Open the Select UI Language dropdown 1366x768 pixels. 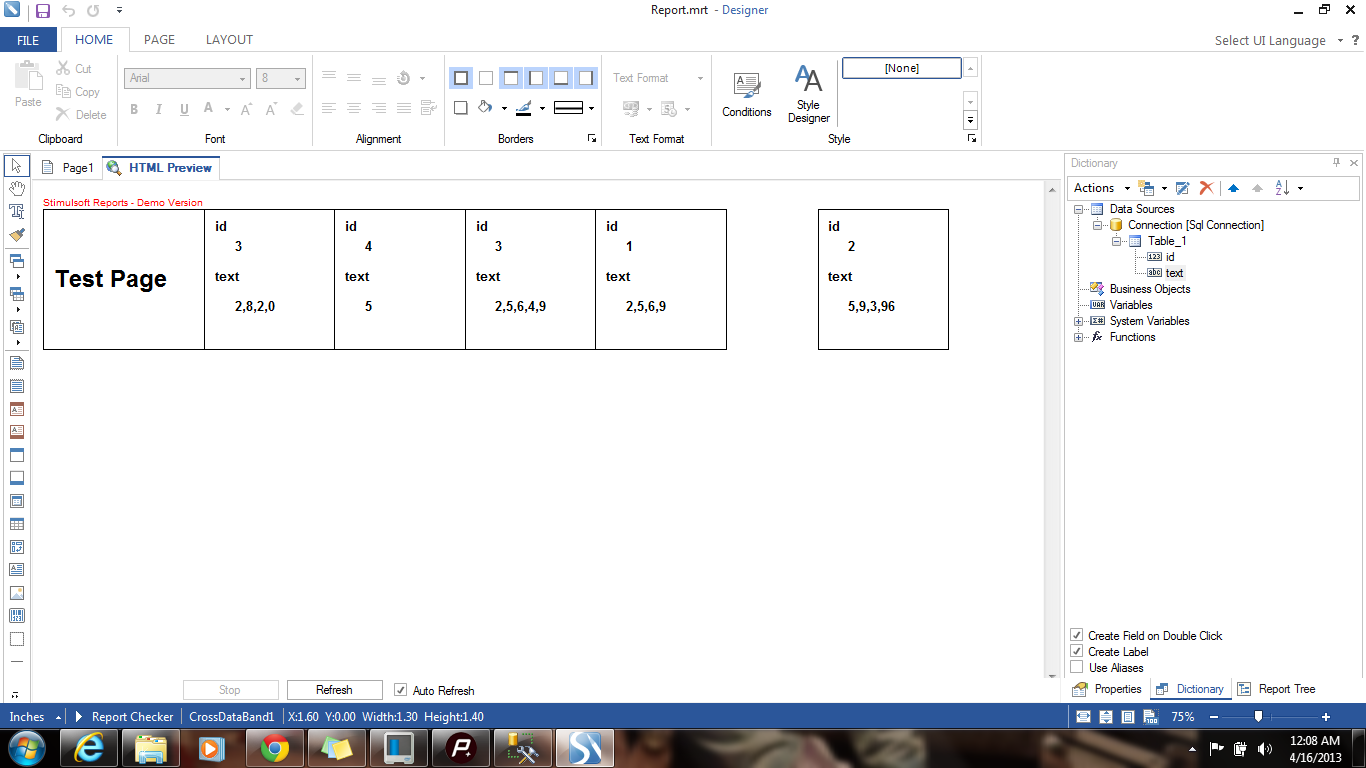coord(1278,40)
